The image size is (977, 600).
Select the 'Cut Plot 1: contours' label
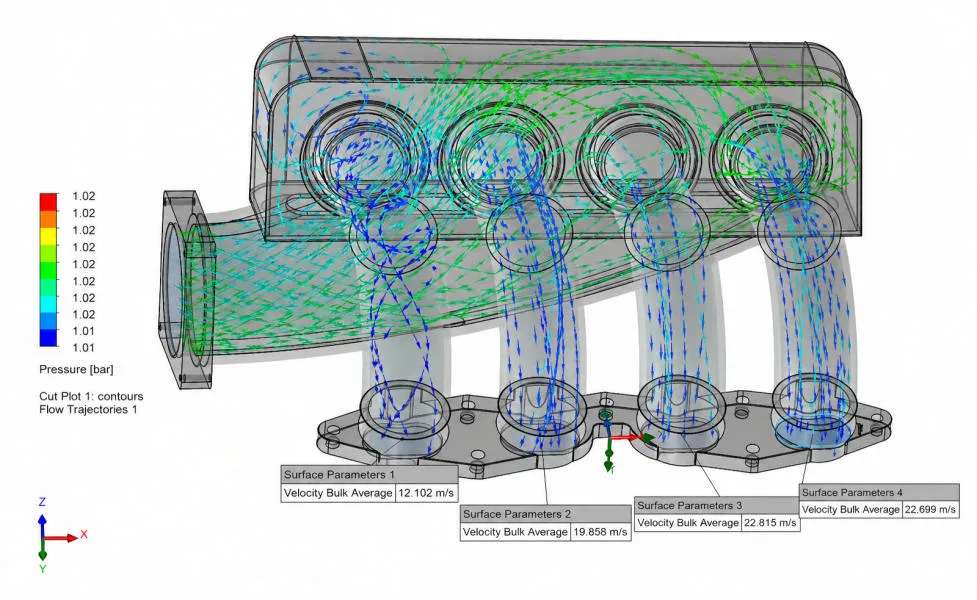tap(91, 396)
